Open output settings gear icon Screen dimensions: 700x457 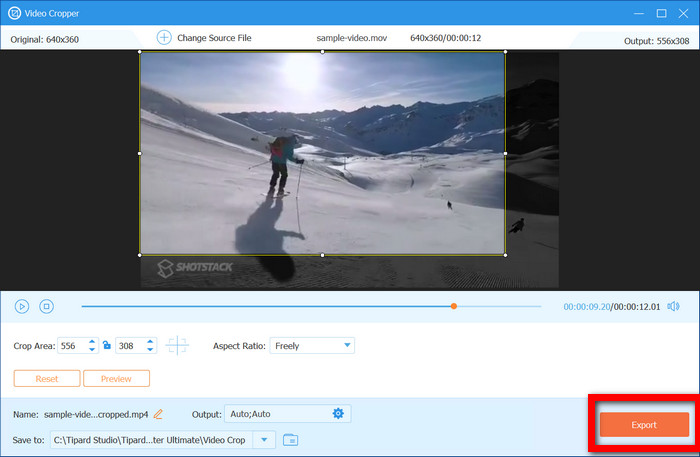coord(338,414)
